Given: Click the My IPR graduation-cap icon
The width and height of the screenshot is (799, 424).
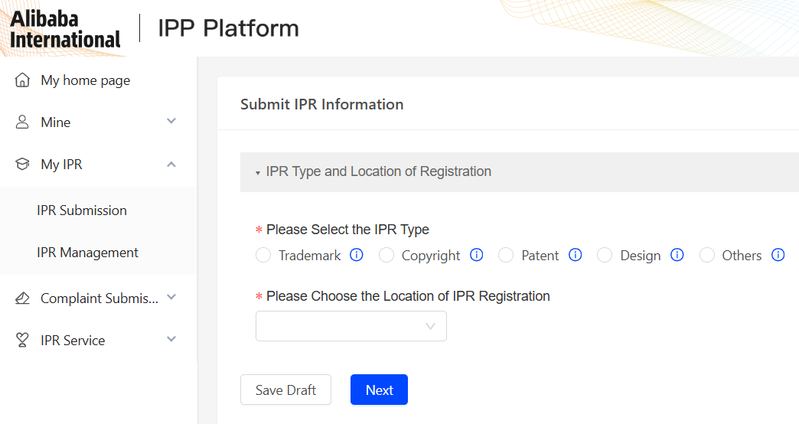Looking at the screenshot, I should pyautogui.click(x=22, y=164).
